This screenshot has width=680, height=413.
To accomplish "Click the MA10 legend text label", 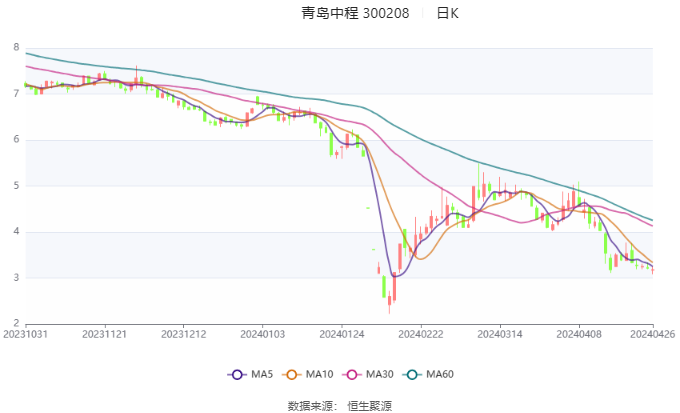I will 320,374.
